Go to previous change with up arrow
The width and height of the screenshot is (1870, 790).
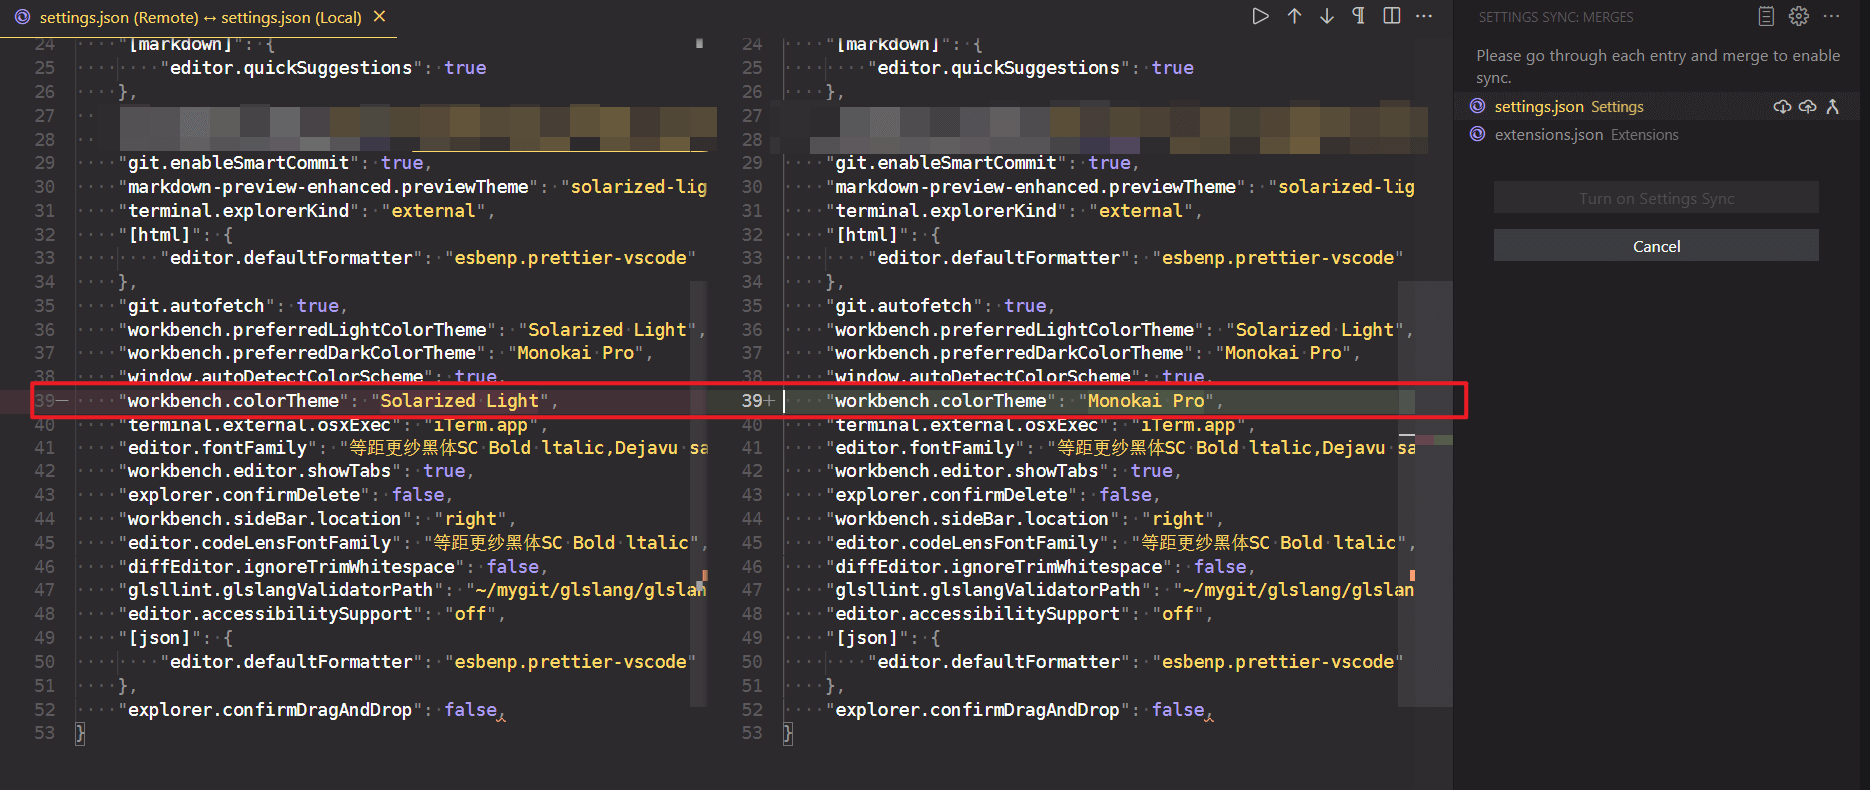1294,16
